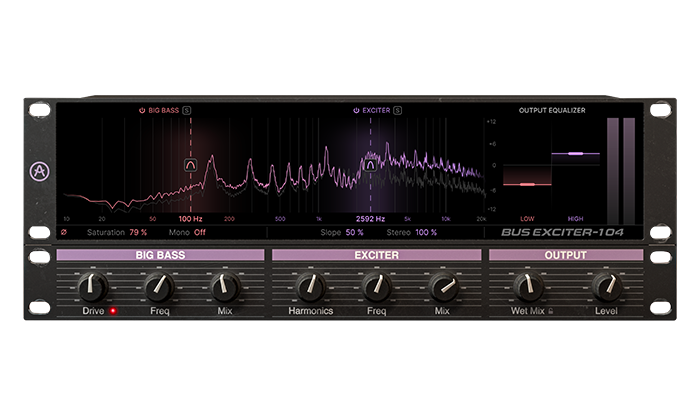The height and width of the screenshot is (400, 700).
Task: Click the BIG BASS section header
Action: [x=160, y=255]
